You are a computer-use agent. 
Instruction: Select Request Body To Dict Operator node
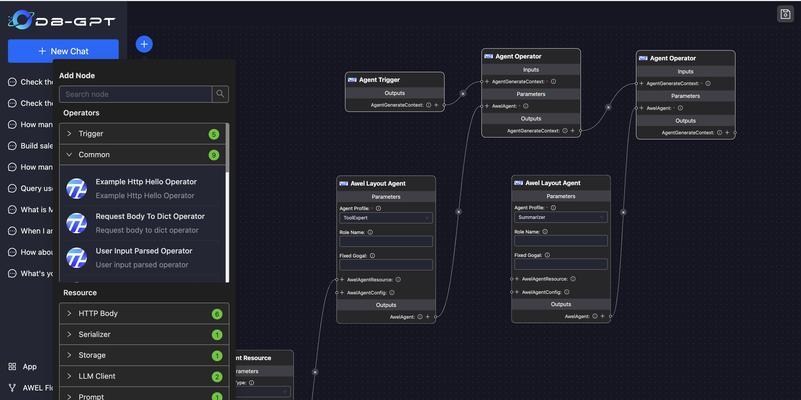click(x=143, y=223)
